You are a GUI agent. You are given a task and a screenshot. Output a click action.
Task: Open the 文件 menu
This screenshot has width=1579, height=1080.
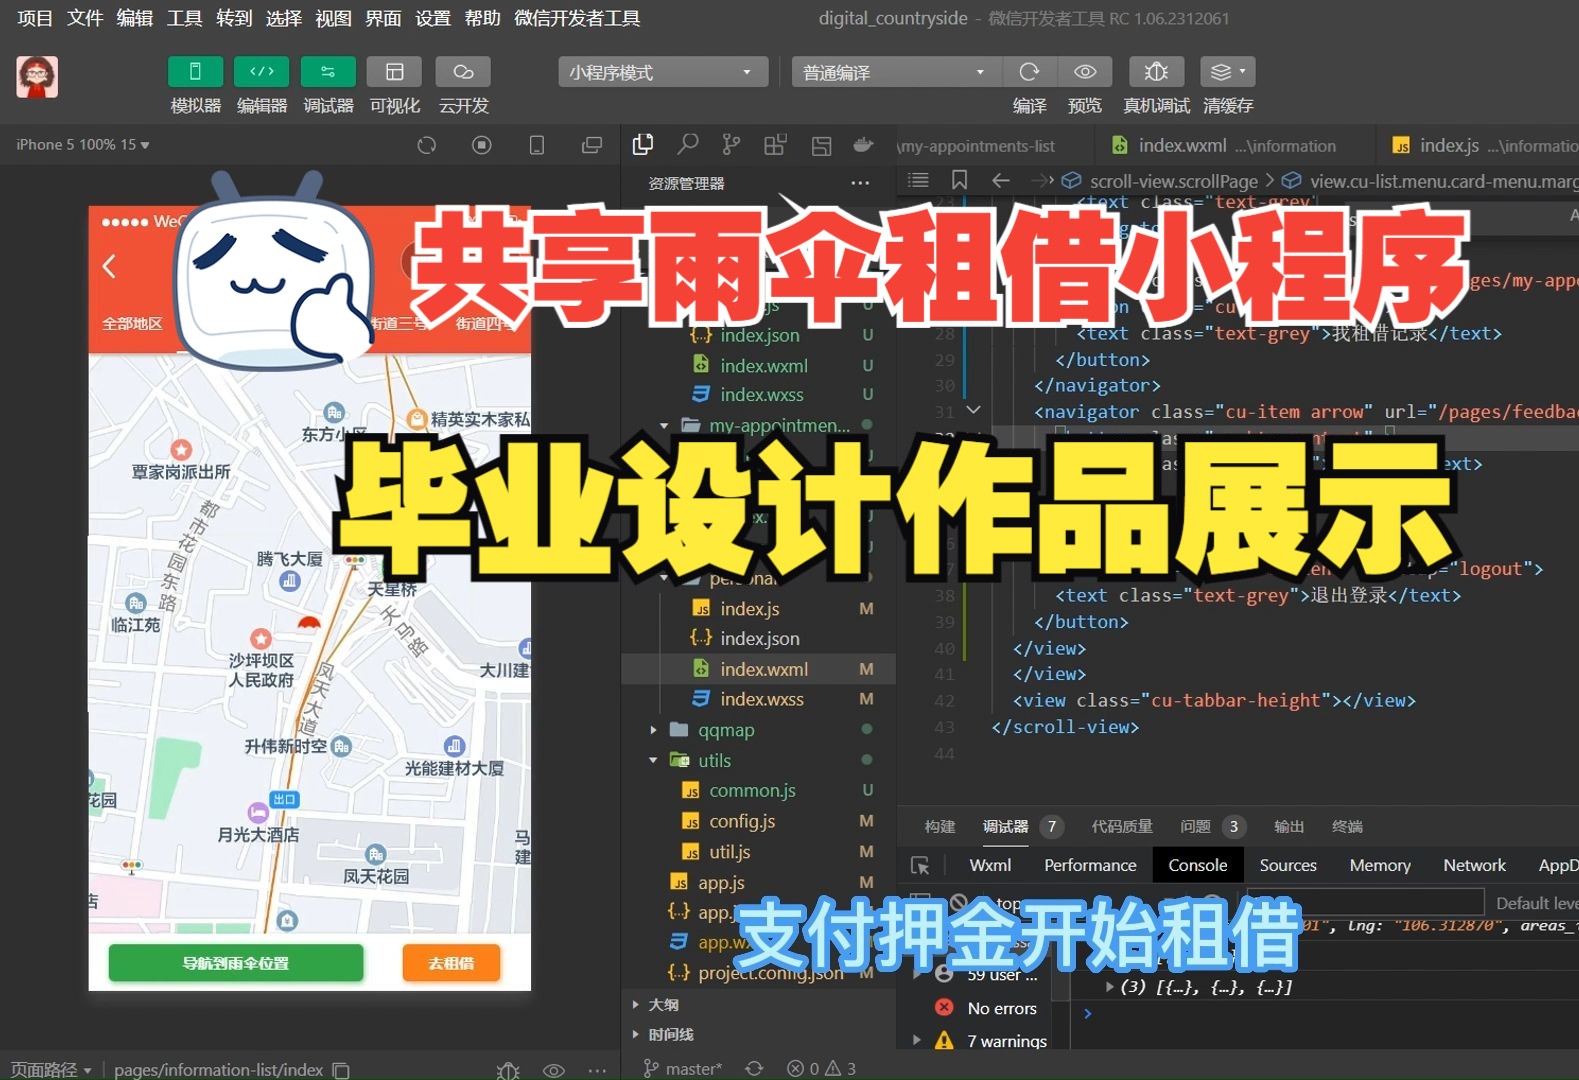point(85,18)
